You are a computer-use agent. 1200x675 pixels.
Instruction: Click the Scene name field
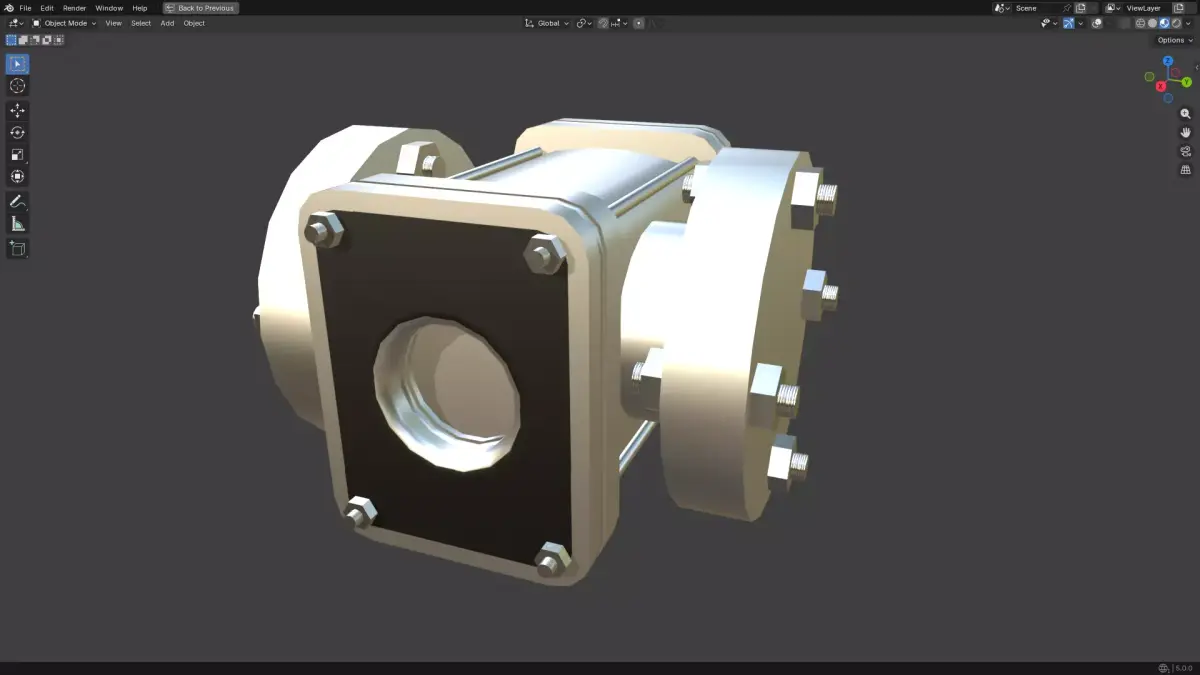pyautogui.click(x=1036, y=8)
